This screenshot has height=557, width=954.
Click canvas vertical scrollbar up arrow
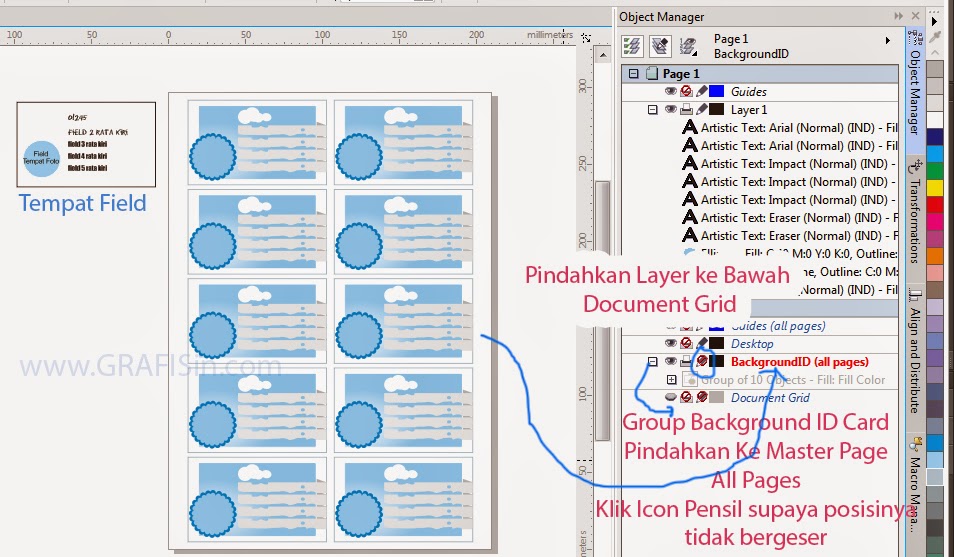pos(602,55)
